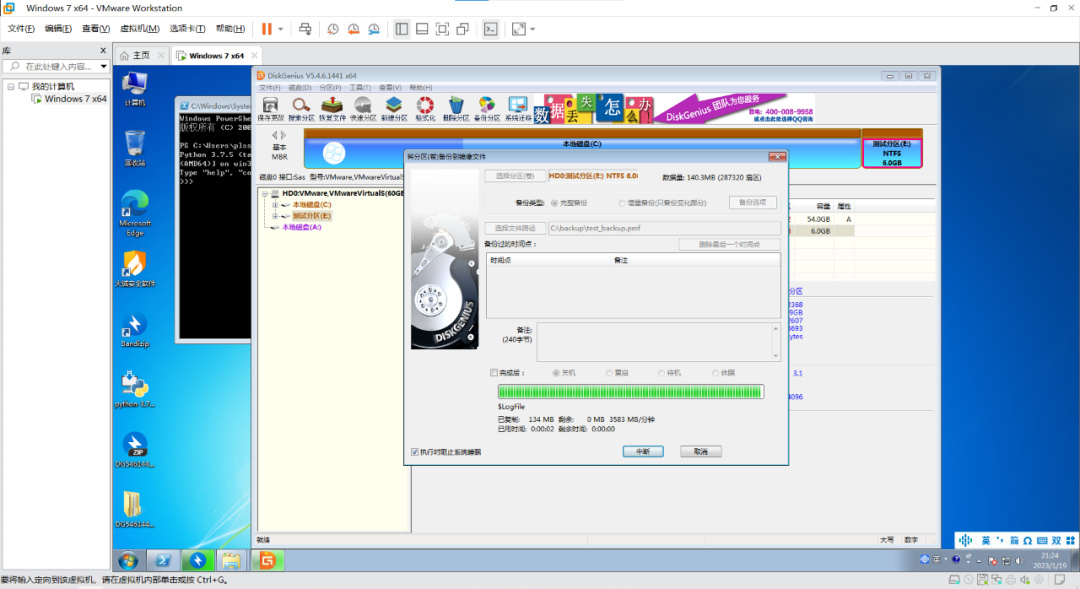Click the 备注 notes text area
The image size is (1080, 589).
point(658,342)
